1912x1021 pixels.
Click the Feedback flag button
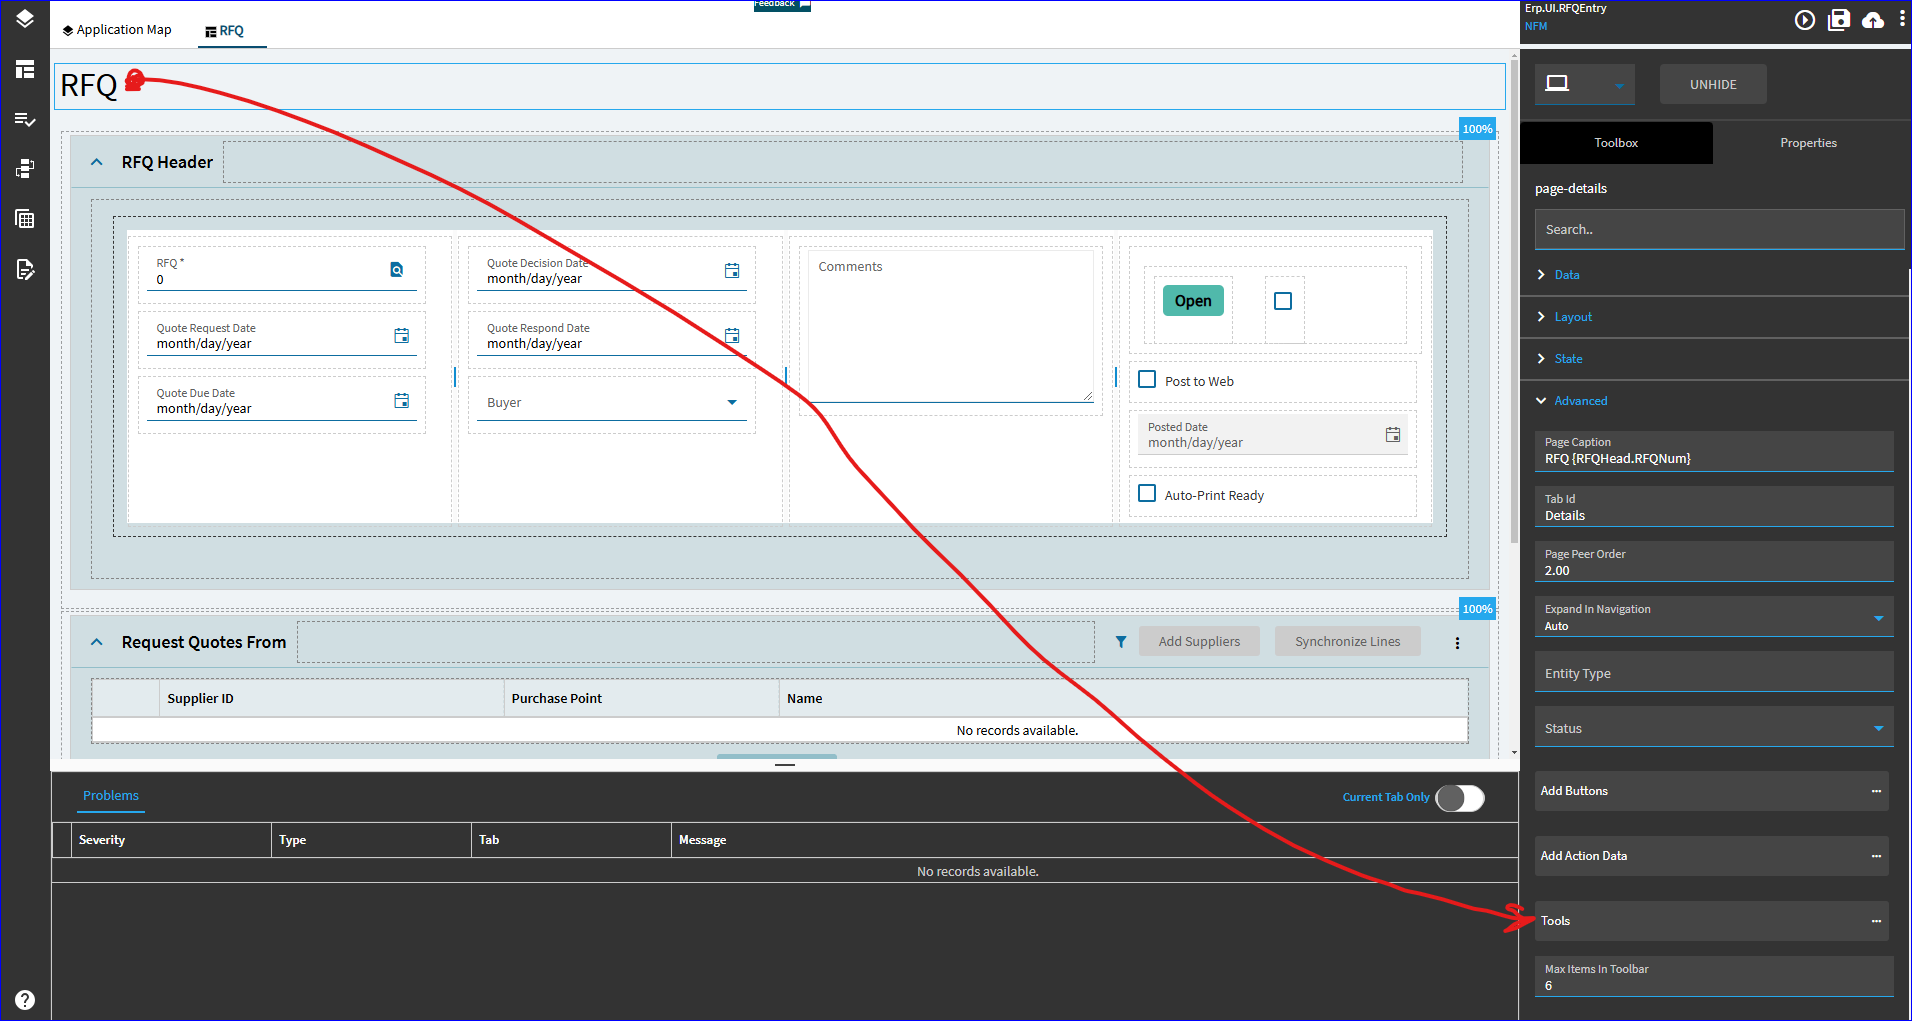[x=782, y=5]
